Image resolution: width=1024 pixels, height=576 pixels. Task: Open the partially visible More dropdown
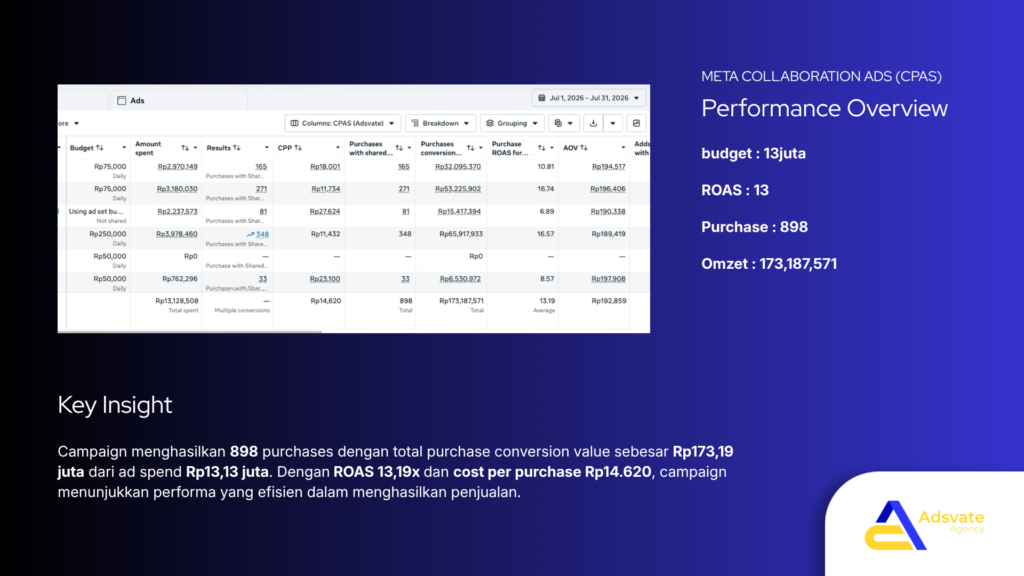click(69, 123)
